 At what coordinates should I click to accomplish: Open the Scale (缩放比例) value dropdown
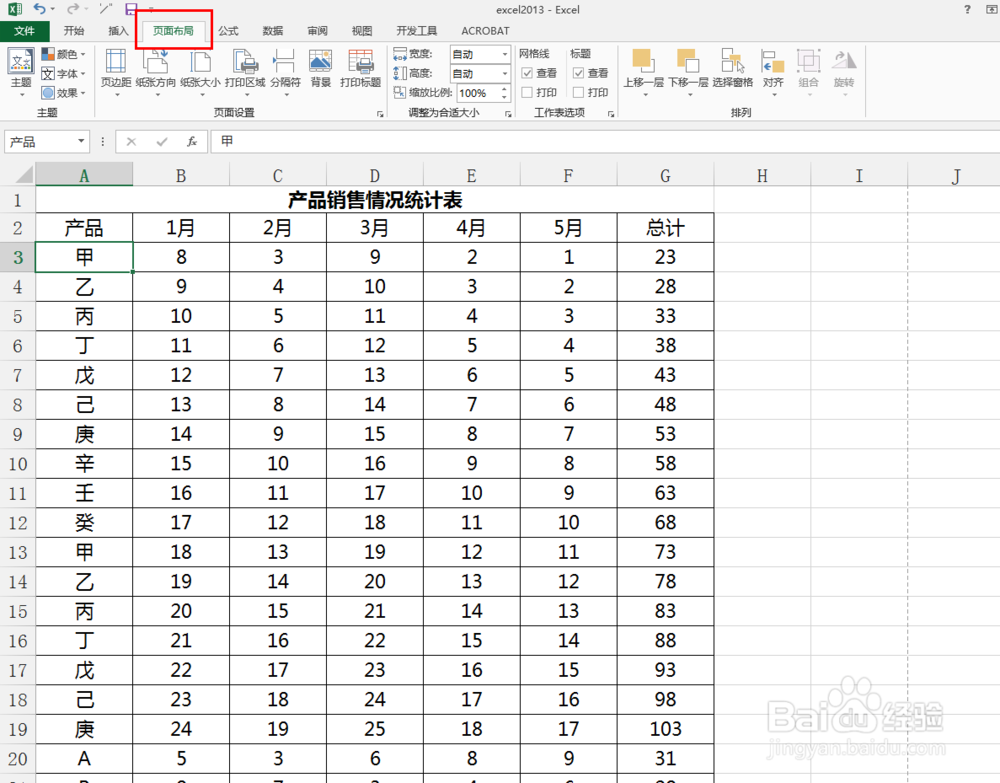505,92
